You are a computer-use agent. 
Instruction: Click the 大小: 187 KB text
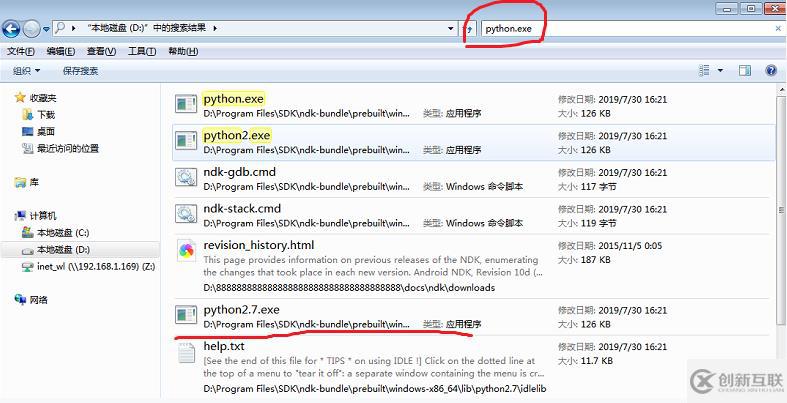(584, 259)
